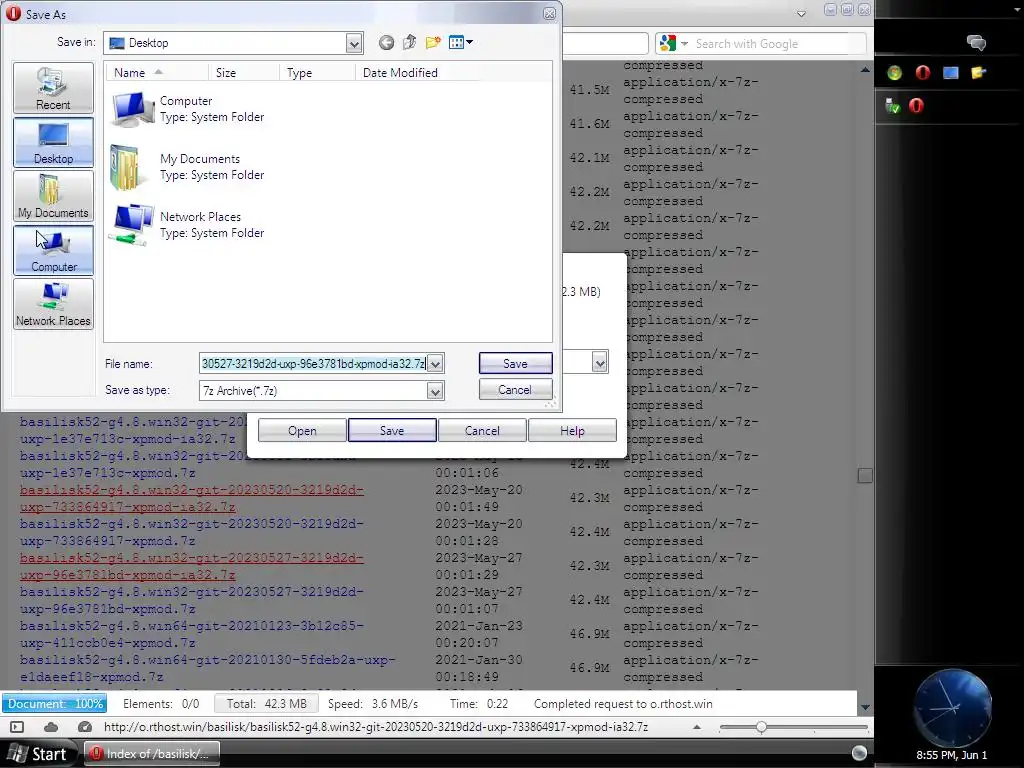1024x768 pixels.
Task: Click Cancel in the download dialog
Action: 482,431
